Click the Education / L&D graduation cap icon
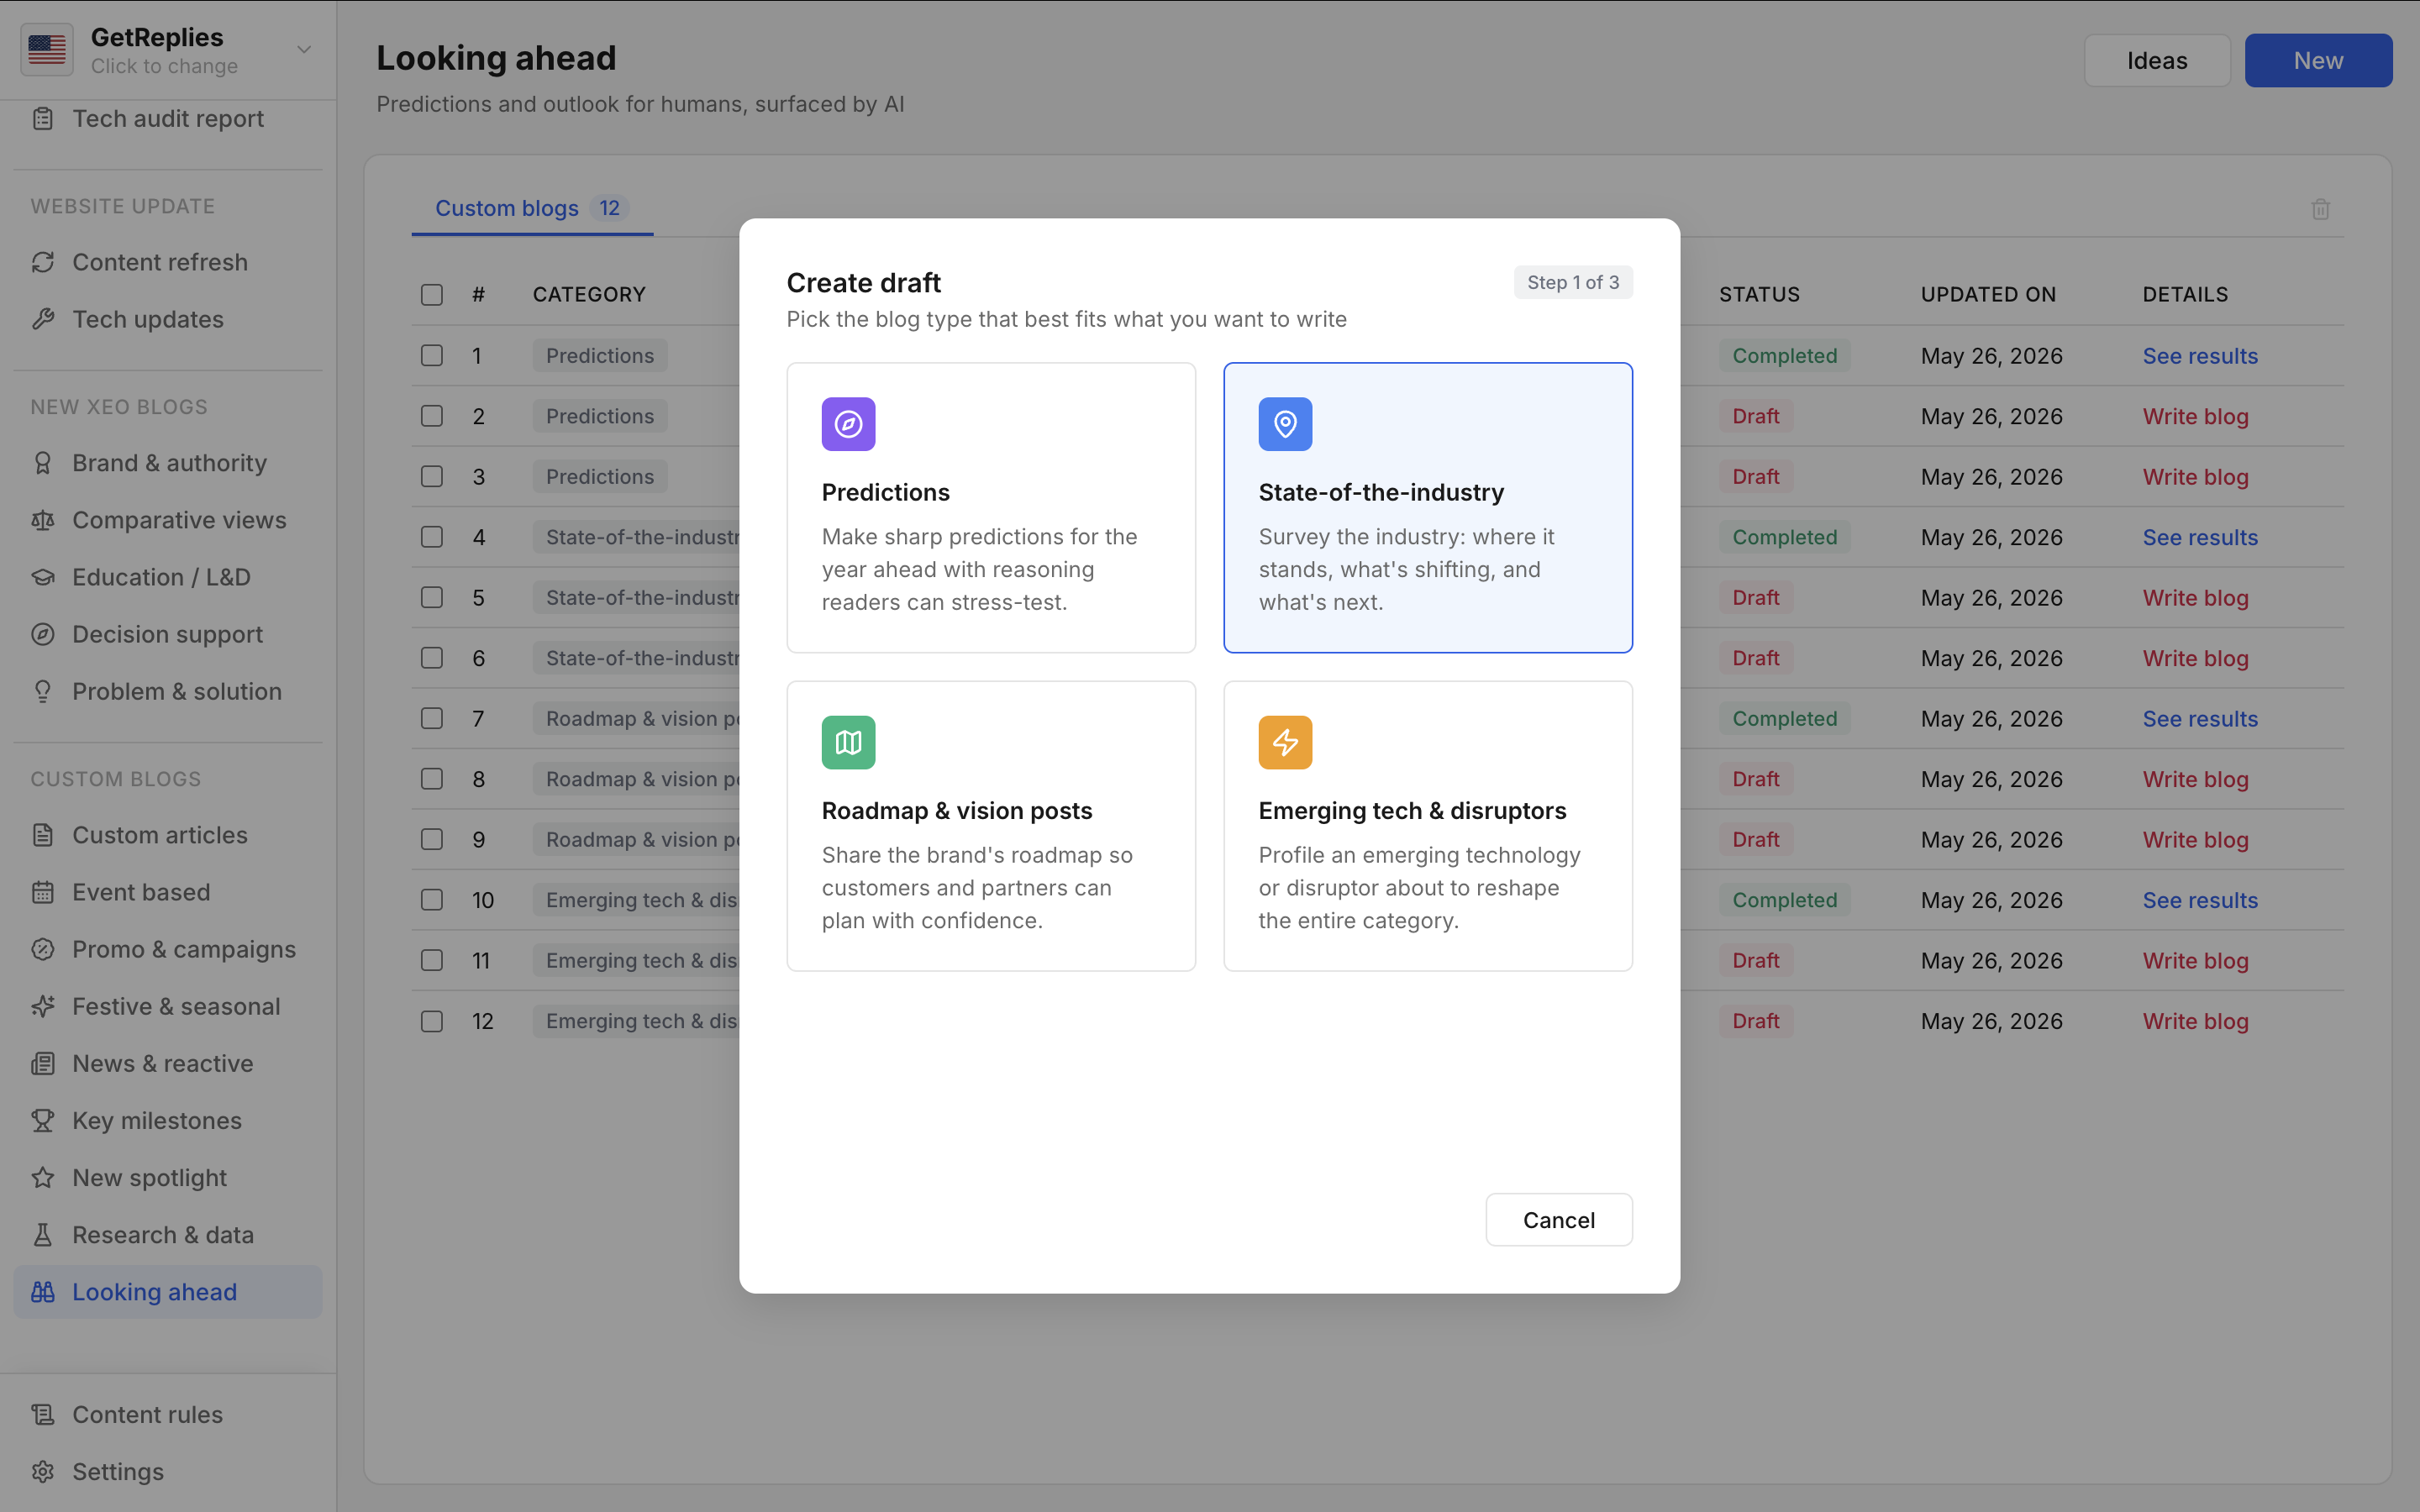 [x=43, y=577]
